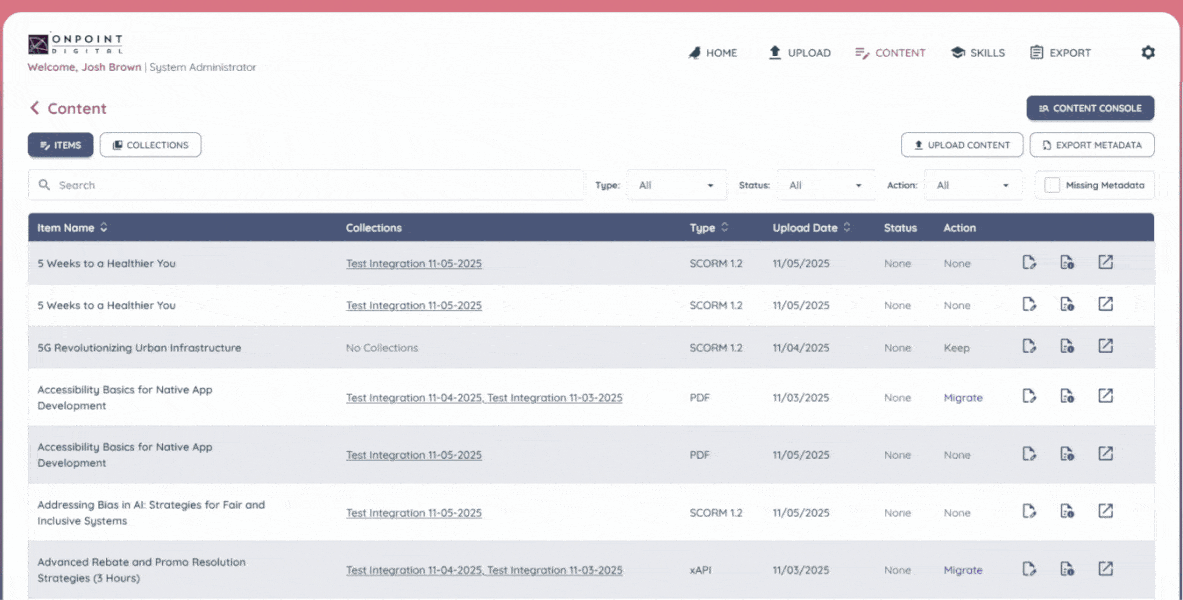The width and height of the screenshot is (1183, 600).
Task: Go to Skills in the top navigation
Action: [x=977, y=53]
